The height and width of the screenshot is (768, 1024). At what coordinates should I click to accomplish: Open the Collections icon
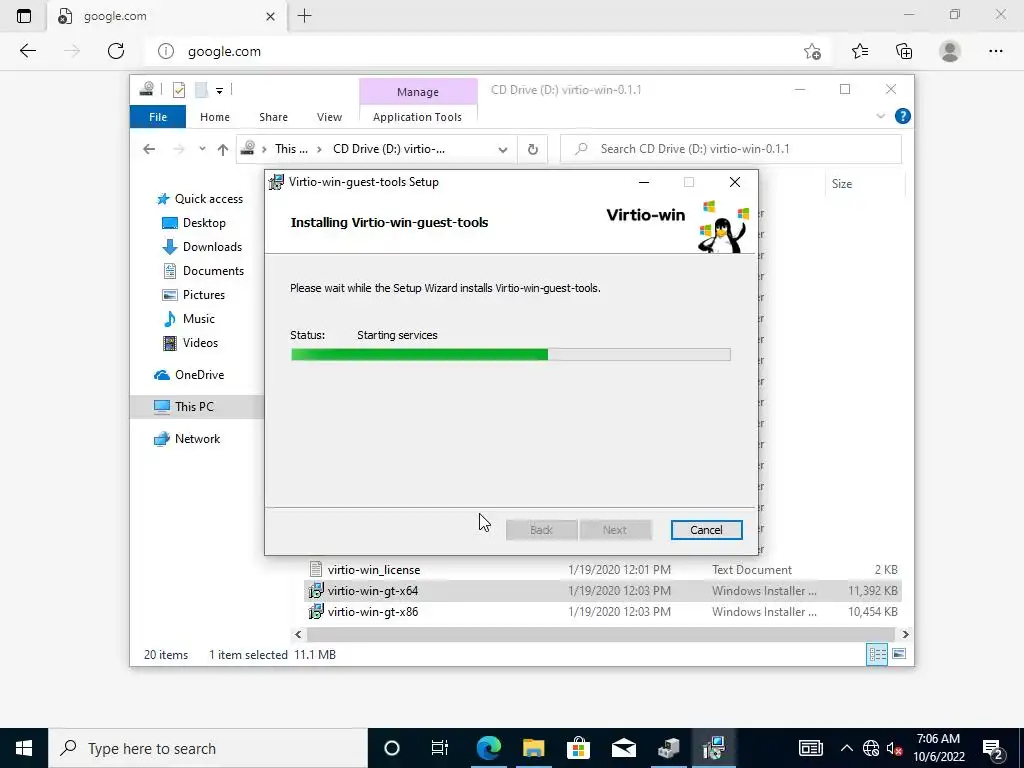click(904, 51)
